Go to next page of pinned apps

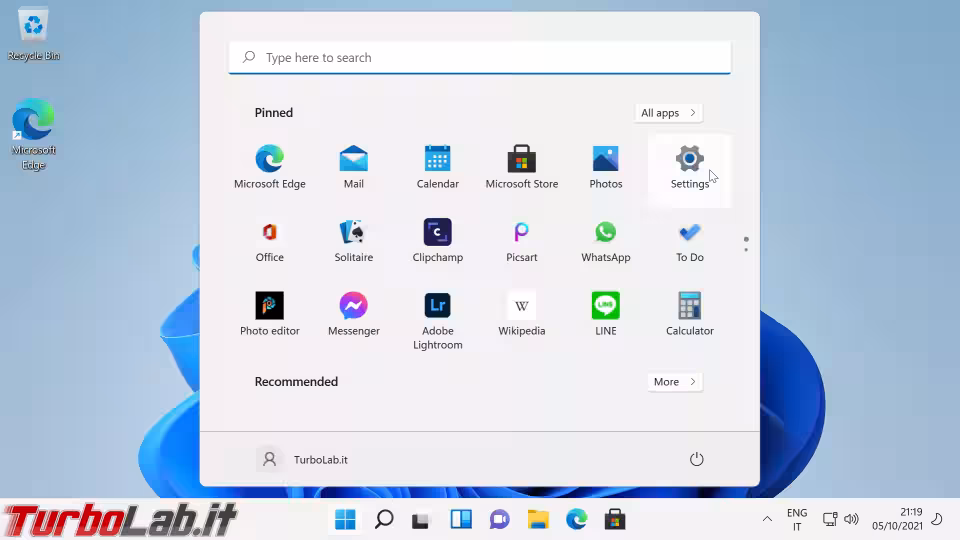click(746, 249)
